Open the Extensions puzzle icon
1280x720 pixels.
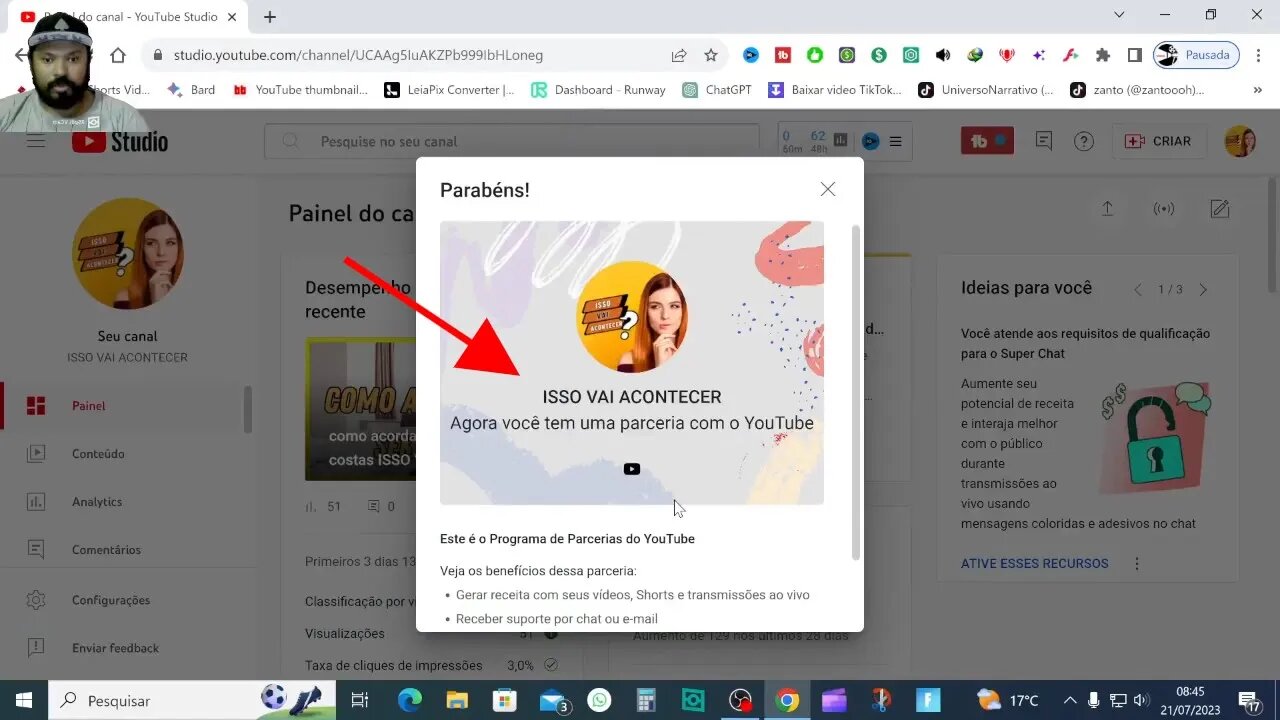point(1103,55)
